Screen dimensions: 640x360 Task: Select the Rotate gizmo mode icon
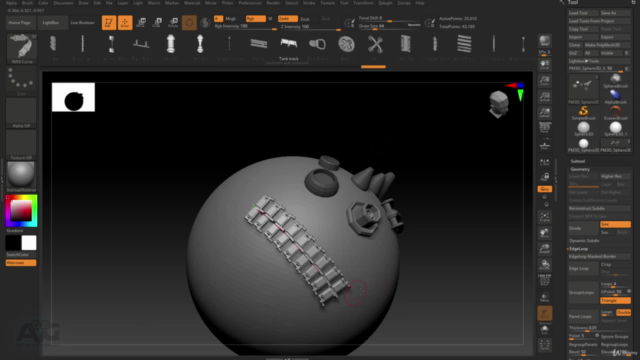coord(173,22)
